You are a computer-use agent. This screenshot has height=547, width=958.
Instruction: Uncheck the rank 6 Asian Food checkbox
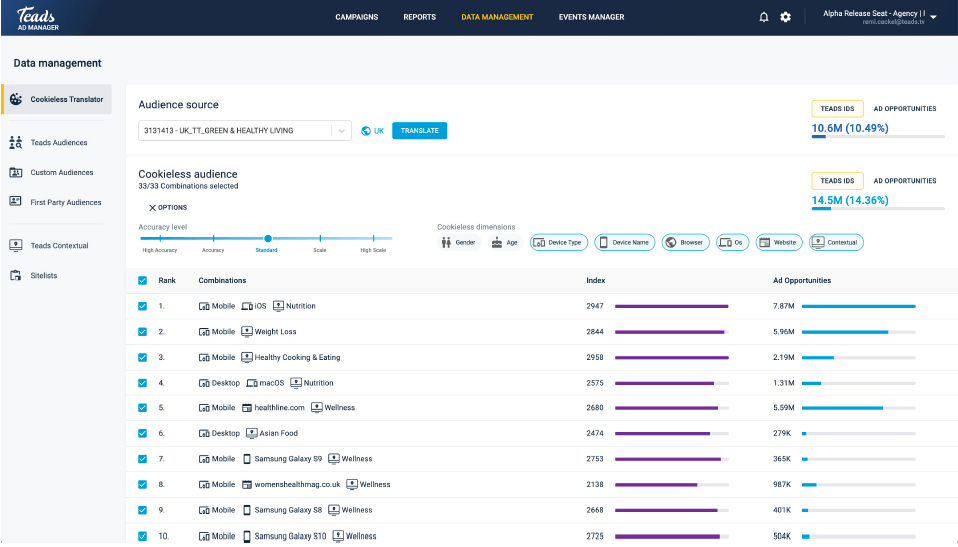[x=142, y=433]
